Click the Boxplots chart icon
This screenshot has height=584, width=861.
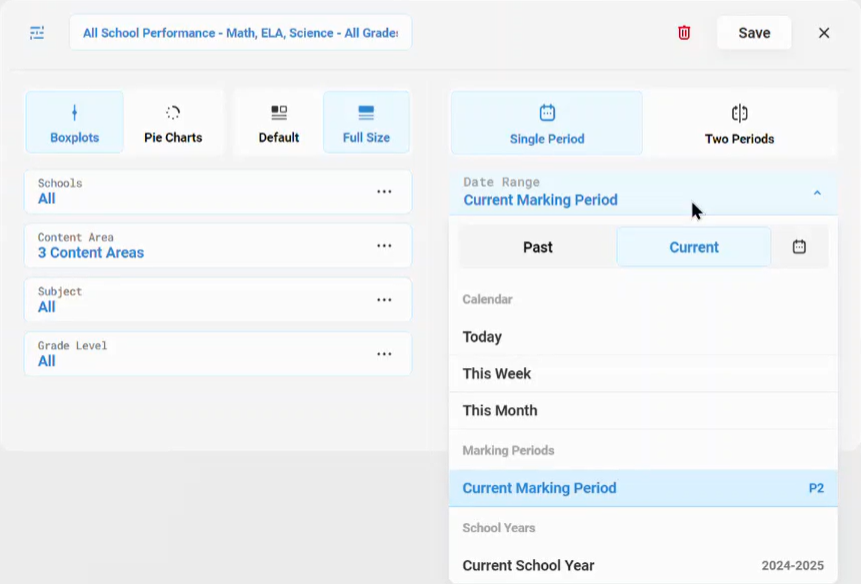coord(75,113)
